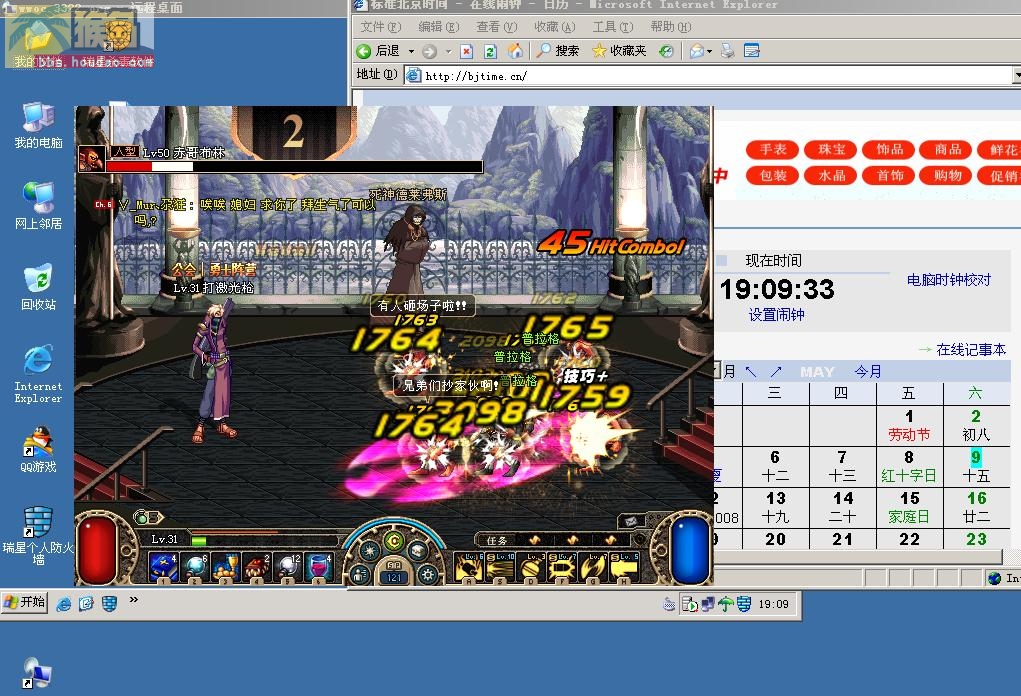Open the 设置闹钟 link
This screenshot has width=1021, height=696.
[x=776, y=315]
